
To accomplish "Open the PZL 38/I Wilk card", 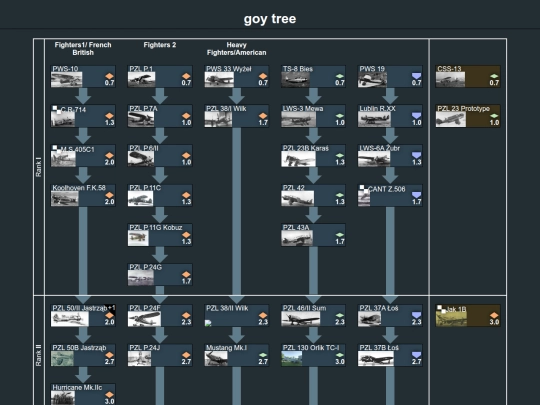I will coord(237,116).
